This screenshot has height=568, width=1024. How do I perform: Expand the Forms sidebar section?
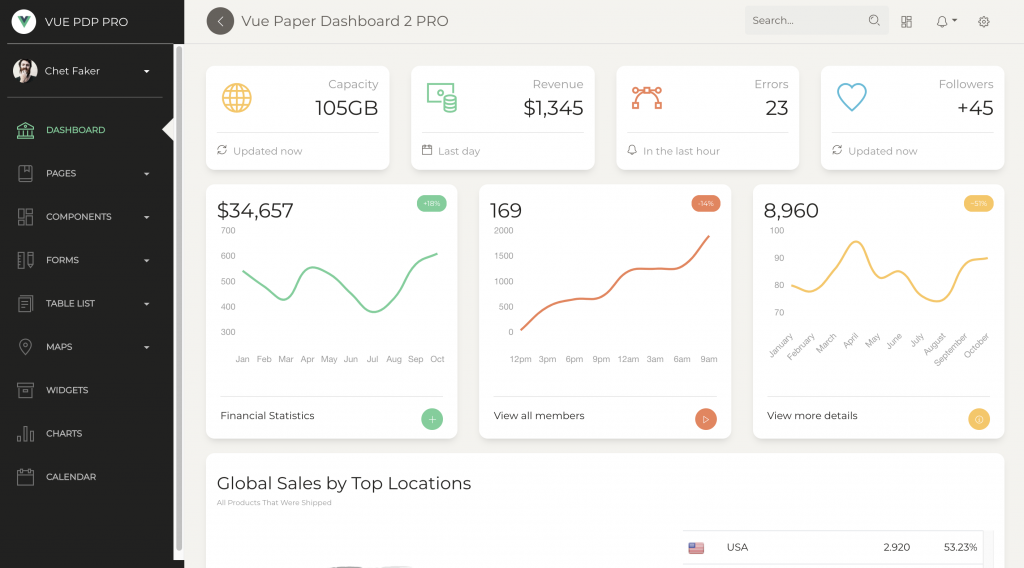point(85,260)
